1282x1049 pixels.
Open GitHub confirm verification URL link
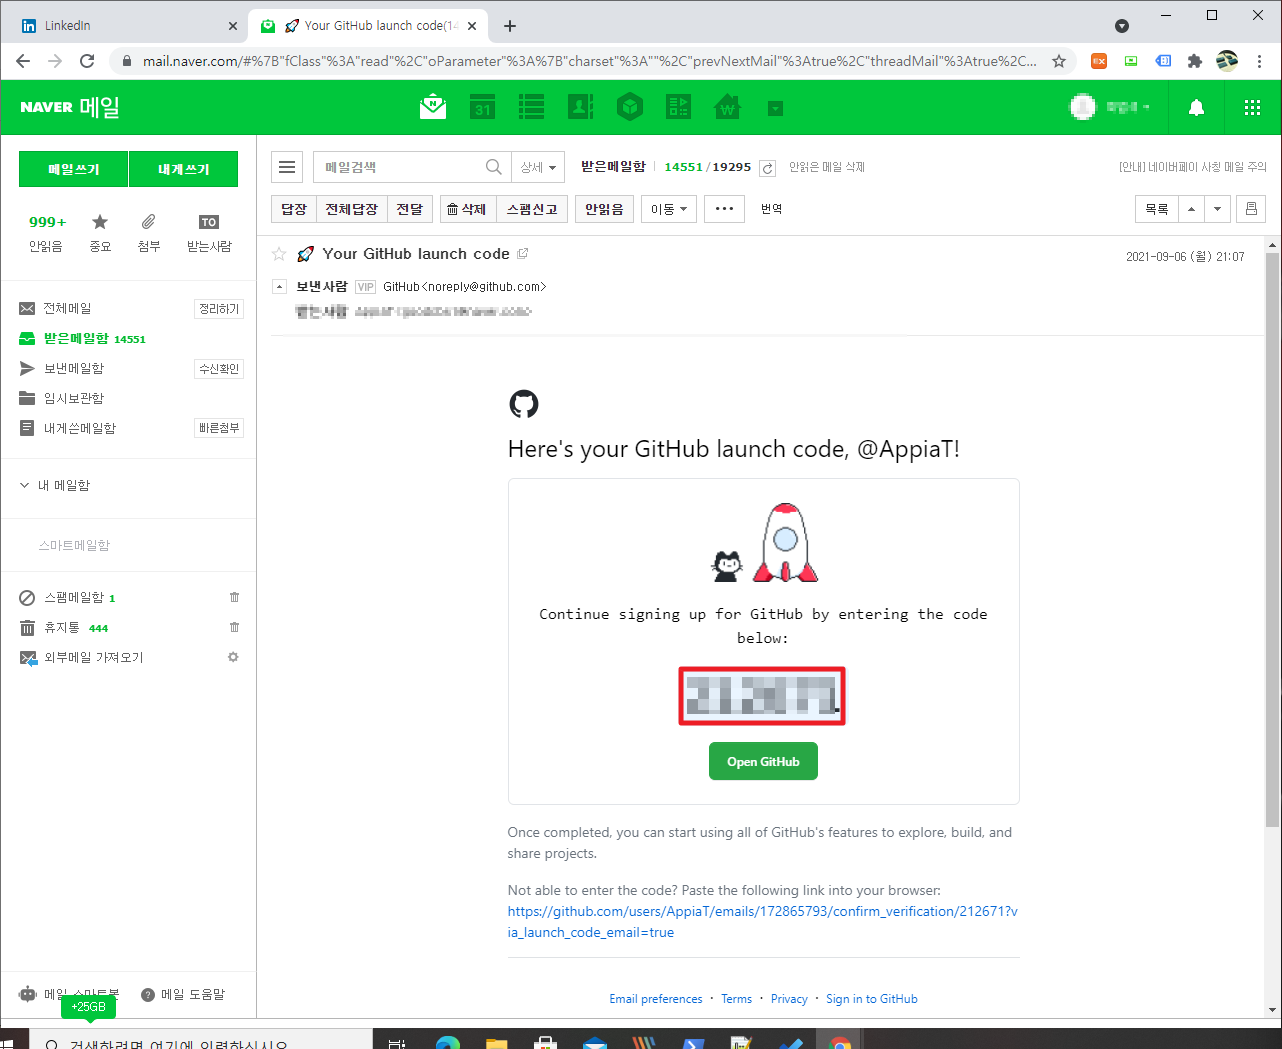763,922
